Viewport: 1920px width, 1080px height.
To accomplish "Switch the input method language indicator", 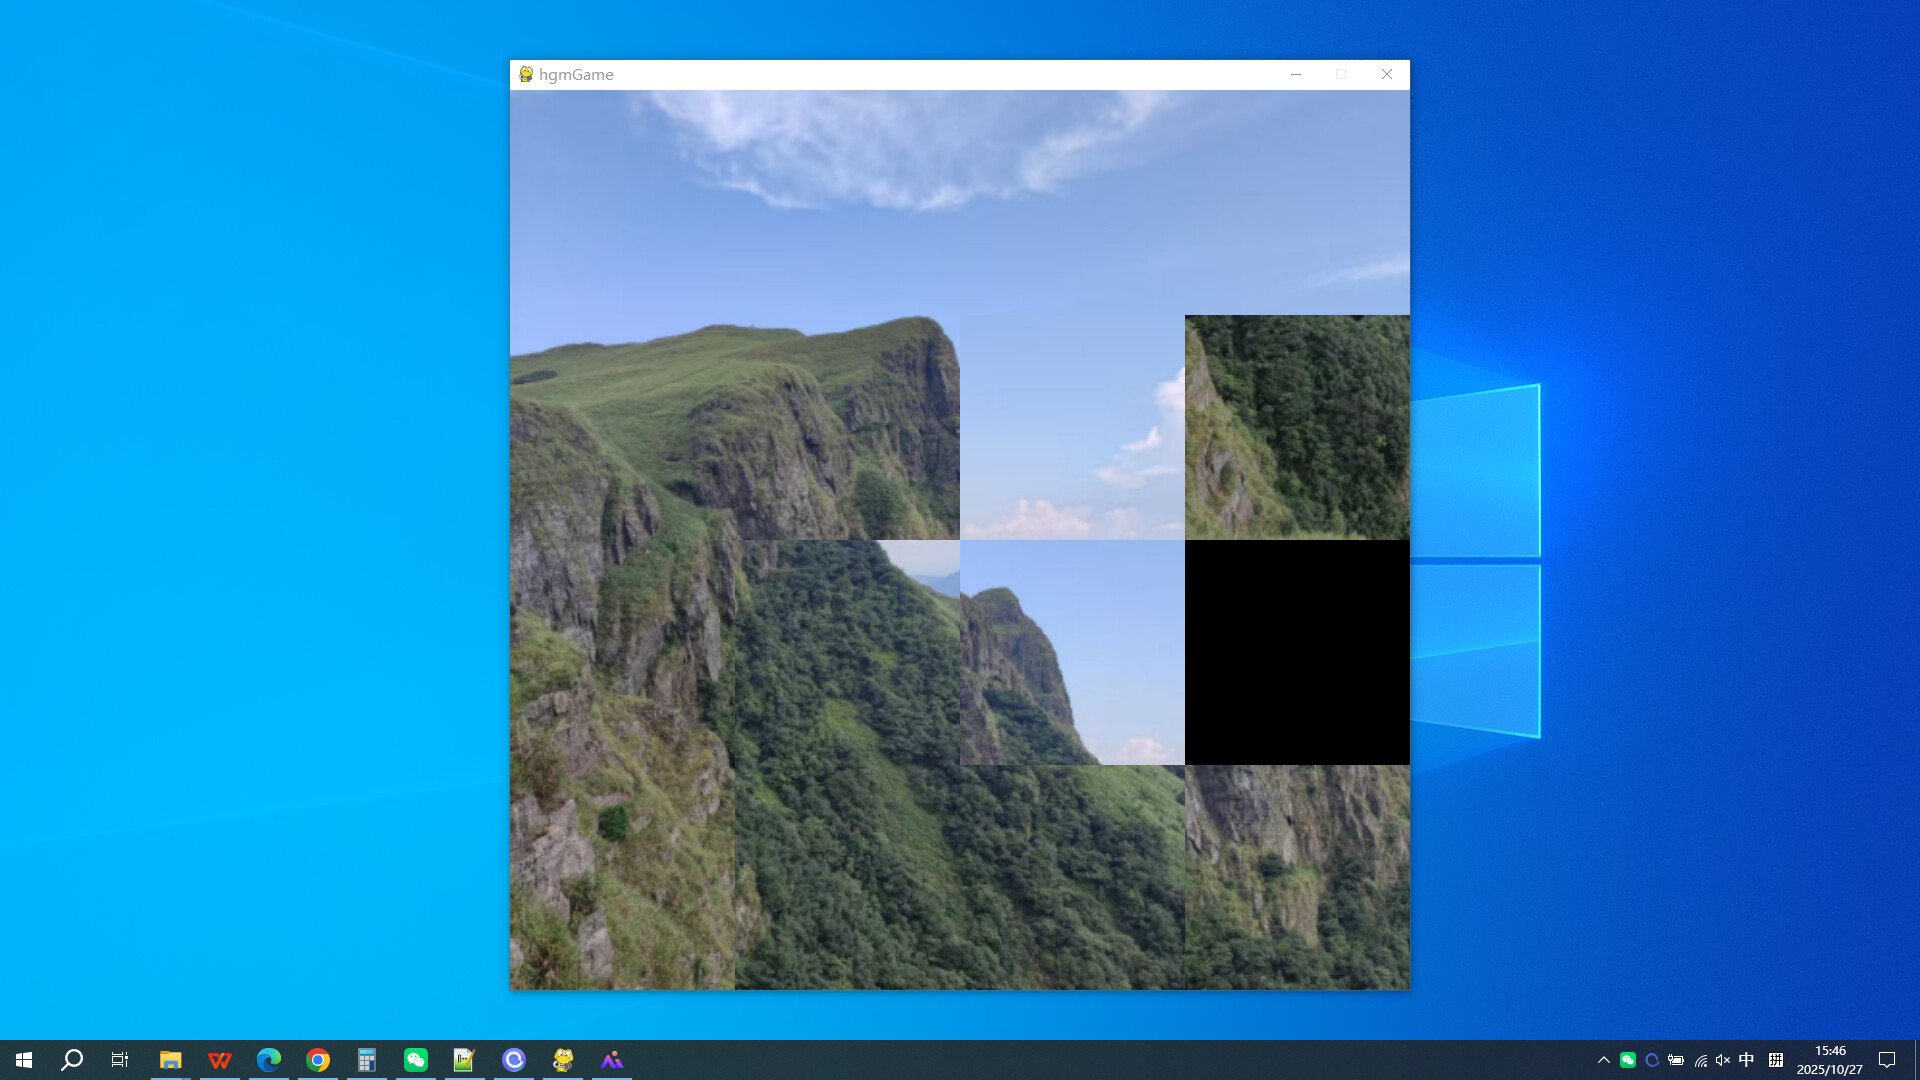I will 1745,1060.
